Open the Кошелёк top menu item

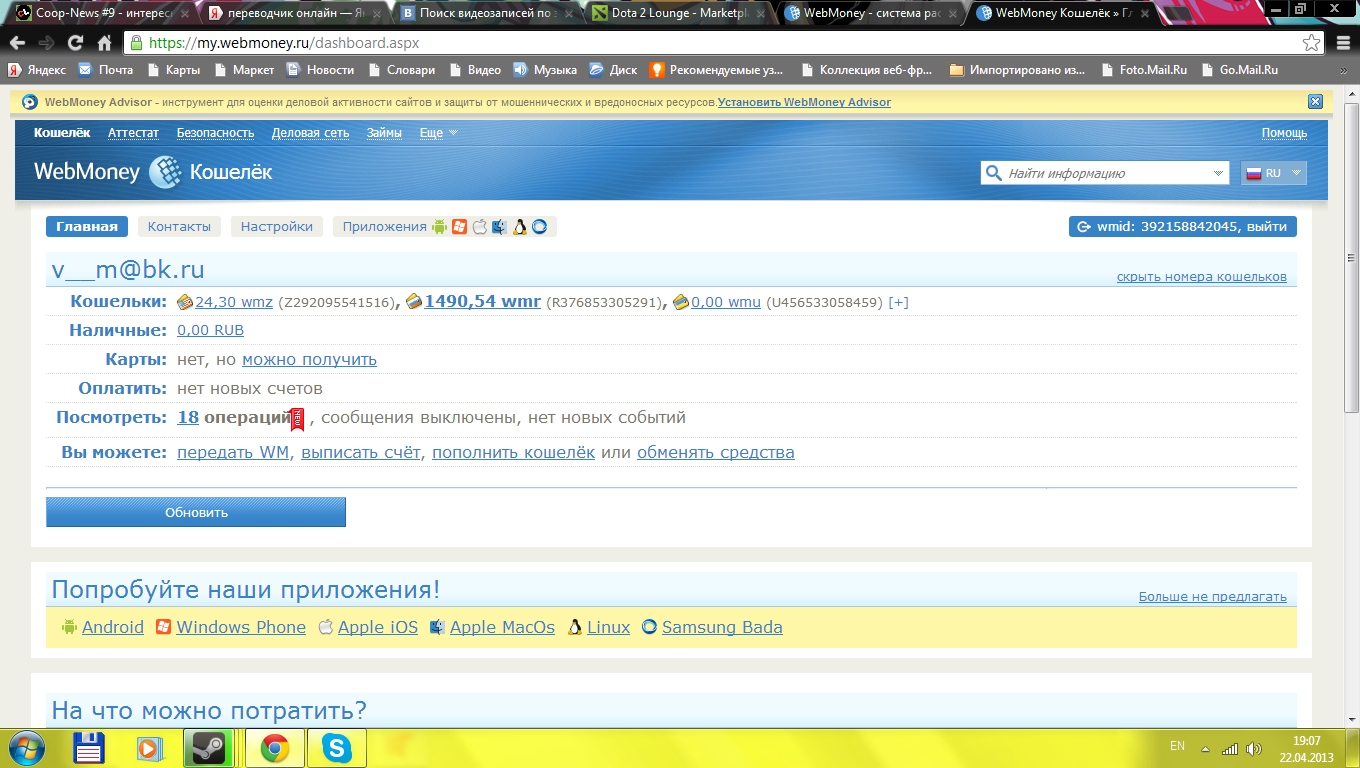62,132
